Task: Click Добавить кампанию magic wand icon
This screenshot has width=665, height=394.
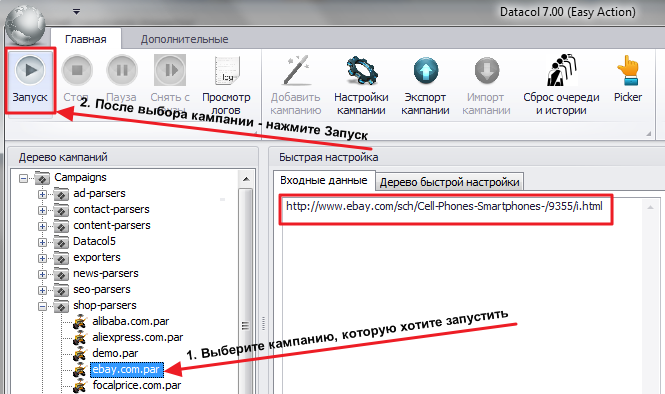Action: (296, 70)
